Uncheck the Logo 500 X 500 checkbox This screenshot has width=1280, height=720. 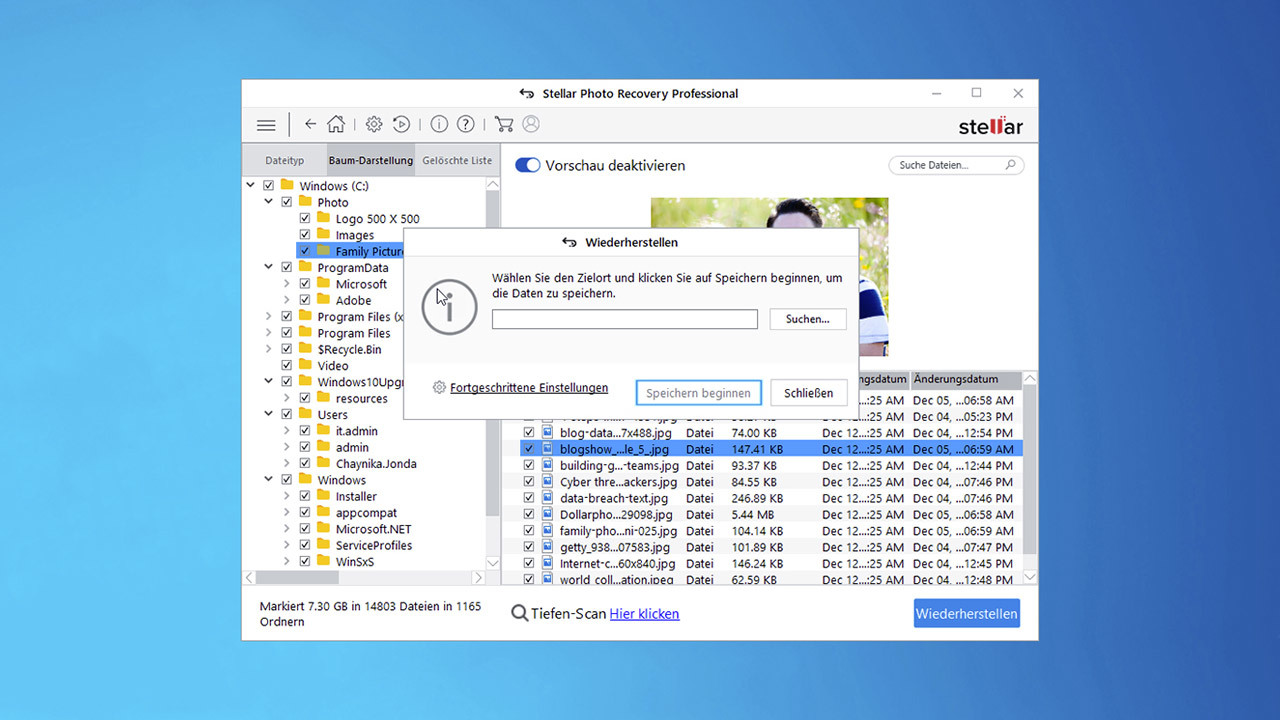tap(305, 219)
